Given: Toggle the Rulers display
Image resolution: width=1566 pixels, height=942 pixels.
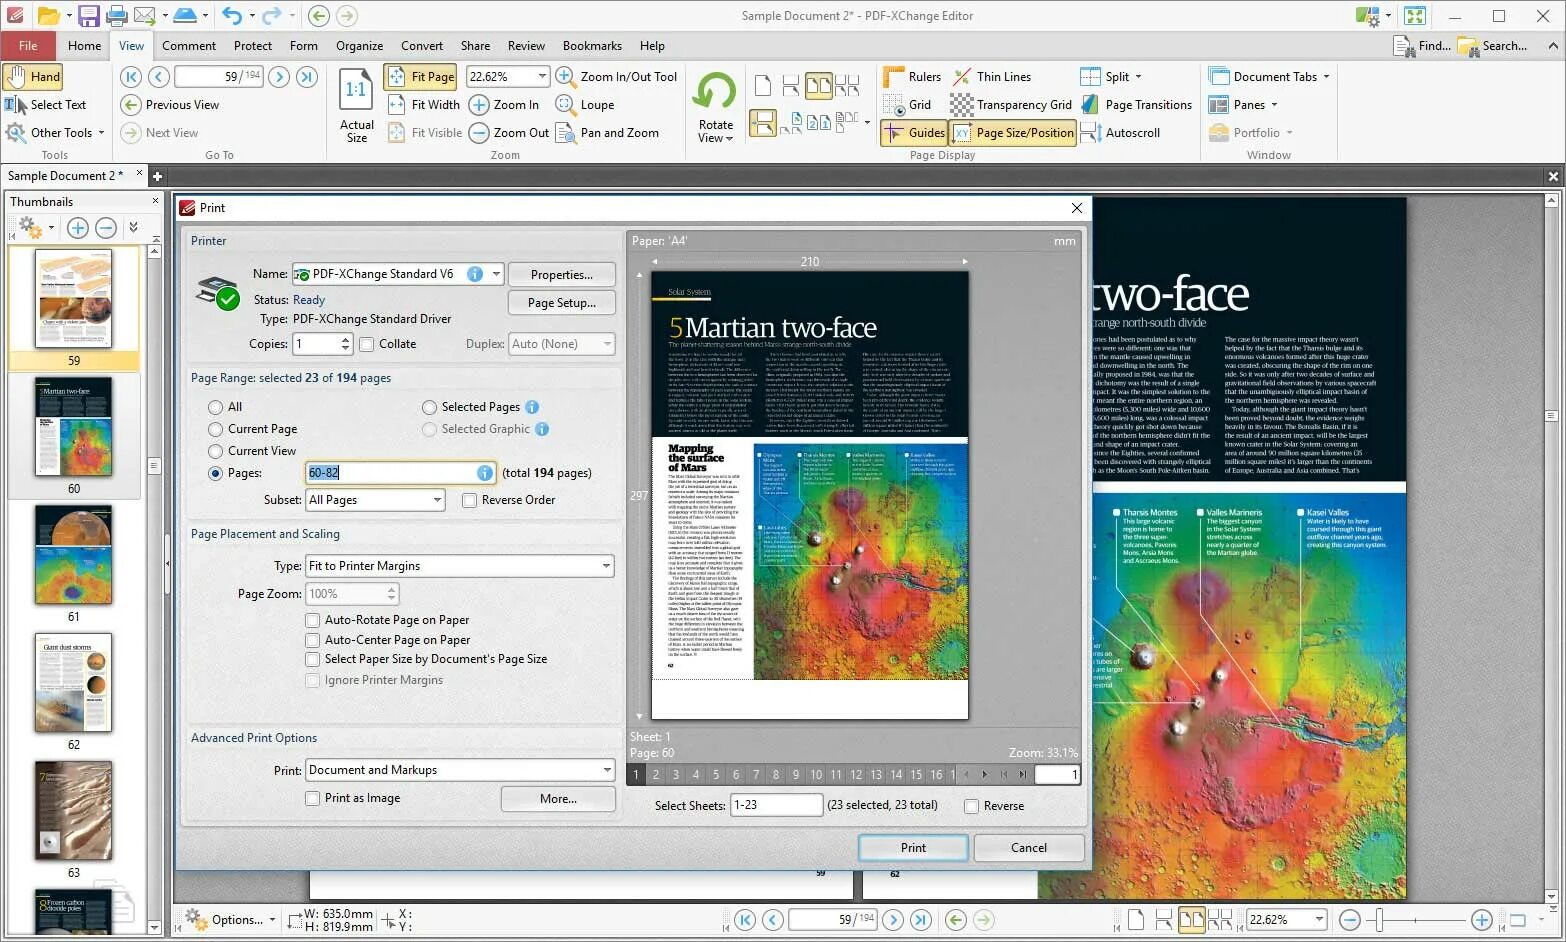Looking at the screenshot, I should [912, 76].
